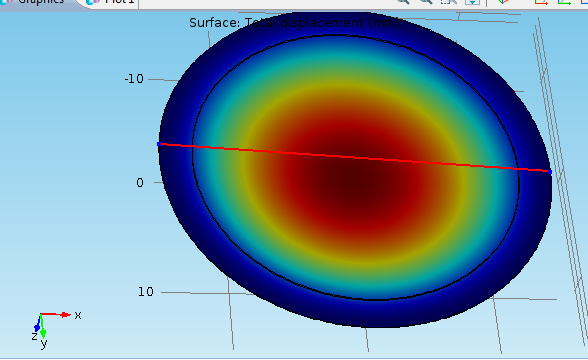
Task: Click the 10 axis tick label
Action: [146, 292]
